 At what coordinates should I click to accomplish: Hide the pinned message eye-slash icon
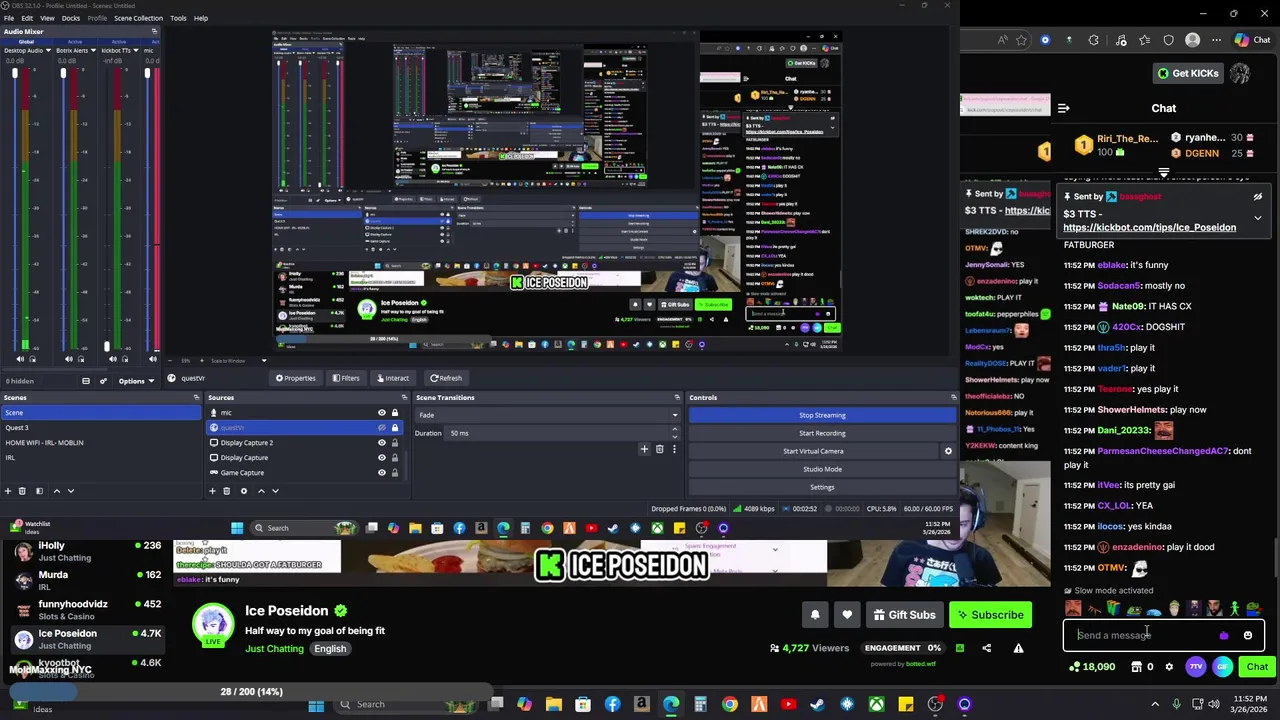pyautogui.click(x=1258, y=197)
